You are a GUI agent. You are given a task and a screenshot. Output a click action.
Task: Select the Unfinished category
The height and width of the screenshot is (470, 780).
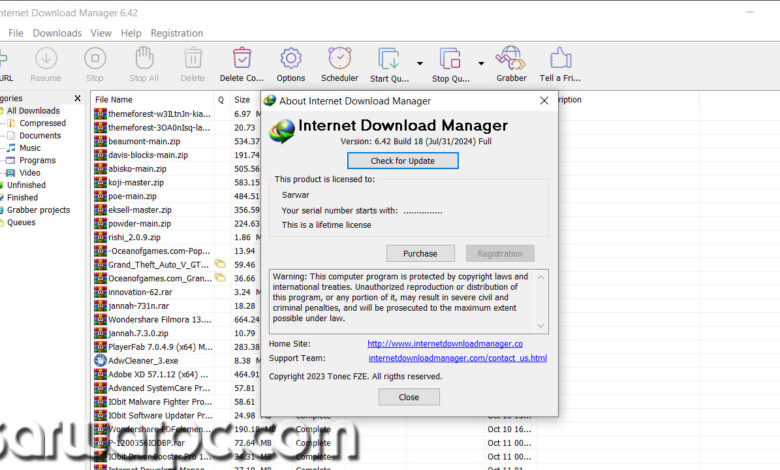pos(26,185)
